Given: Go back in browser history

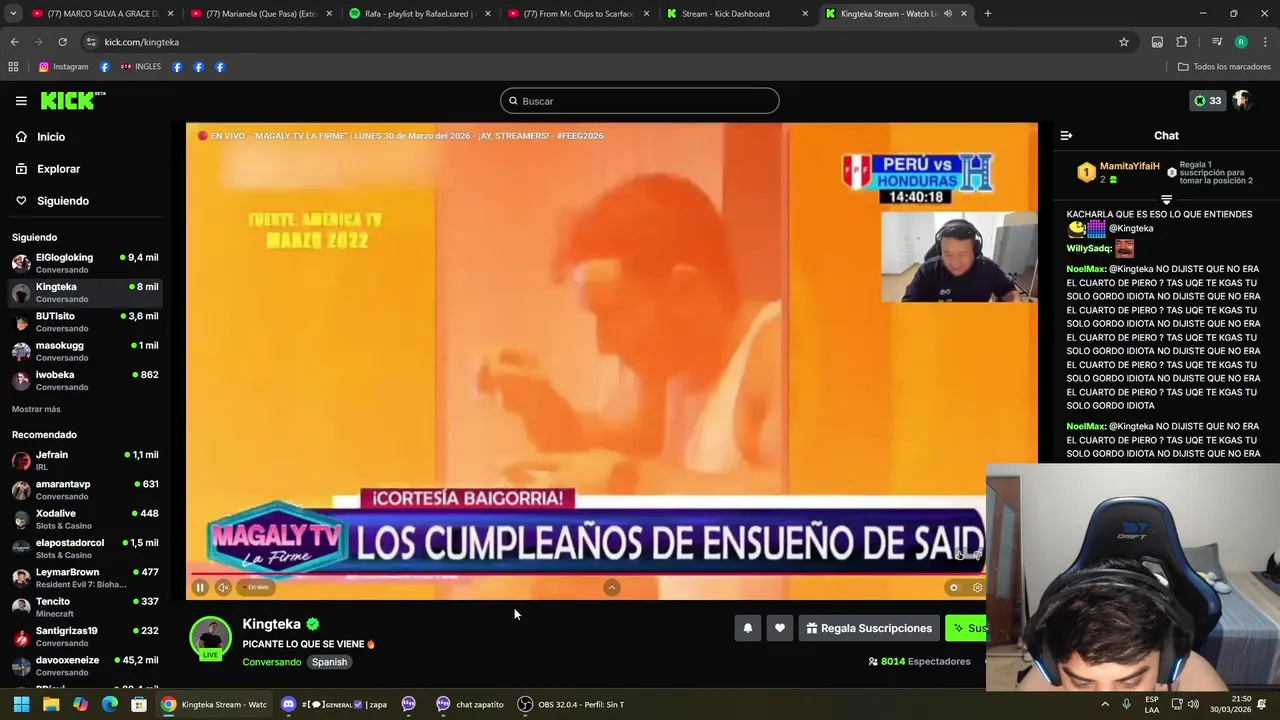Looking at the screenshot, I should 14,42.
